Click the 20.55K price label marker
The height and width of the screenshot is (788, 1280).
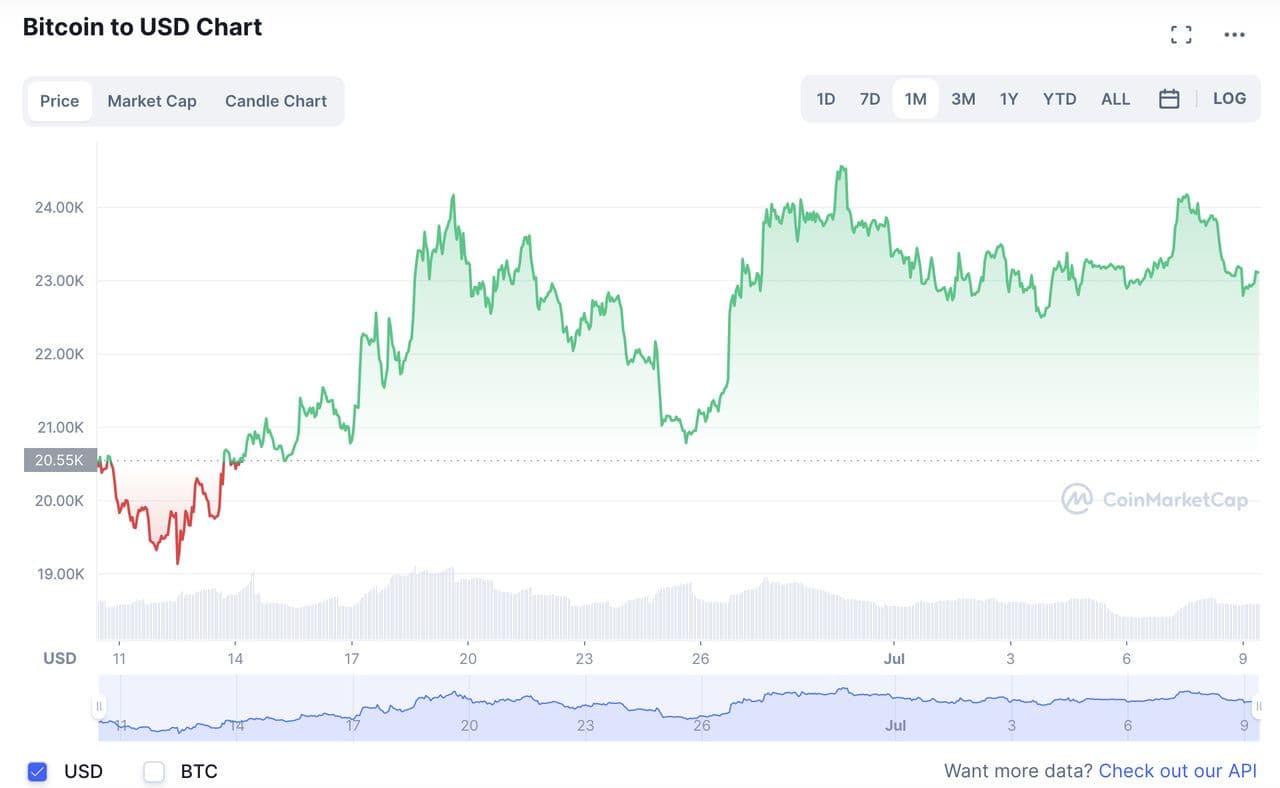pyautogui.click(x=60, y=460)
